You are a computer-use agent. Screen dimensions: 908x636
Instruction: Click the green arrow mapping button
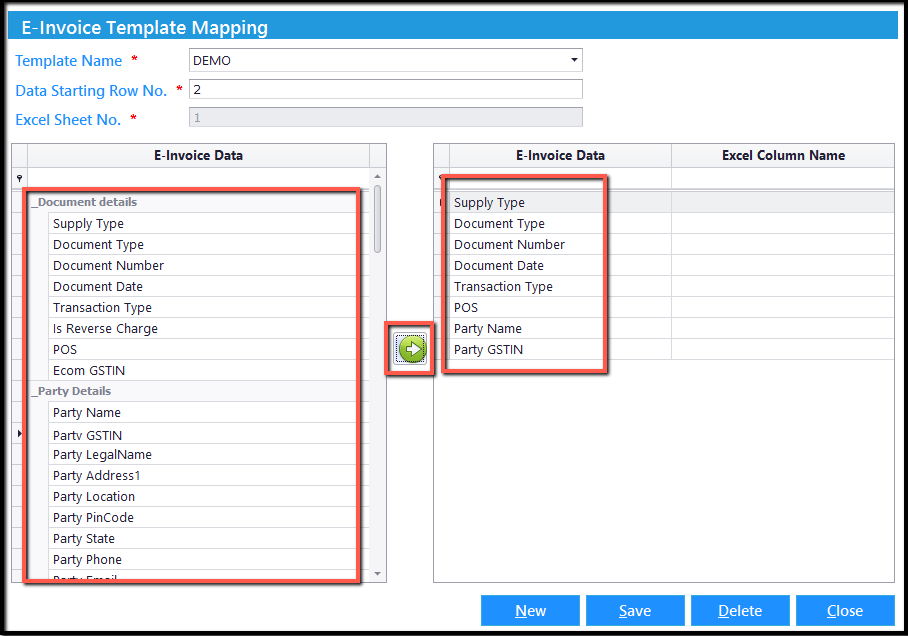410,348
